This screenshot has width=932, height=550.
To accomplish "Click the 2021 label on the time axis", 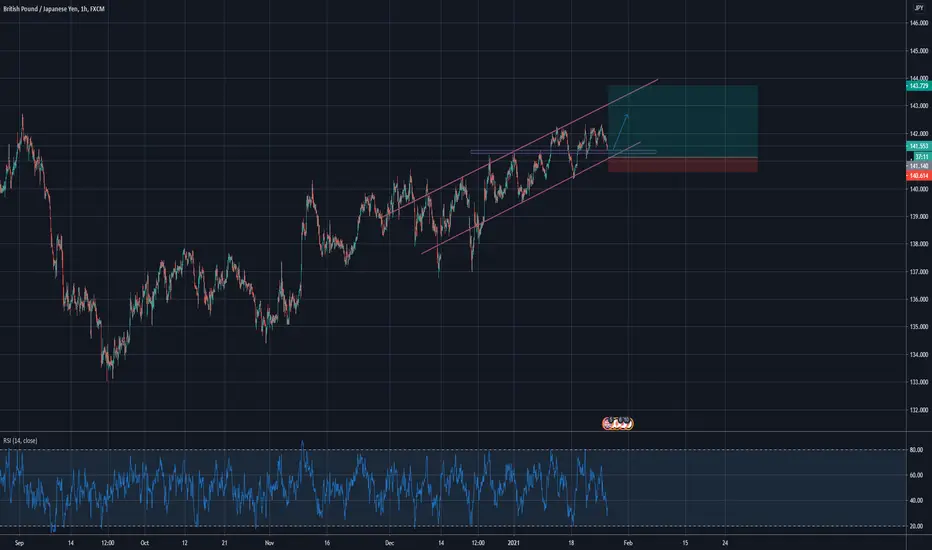I will (x=514, y=543).
